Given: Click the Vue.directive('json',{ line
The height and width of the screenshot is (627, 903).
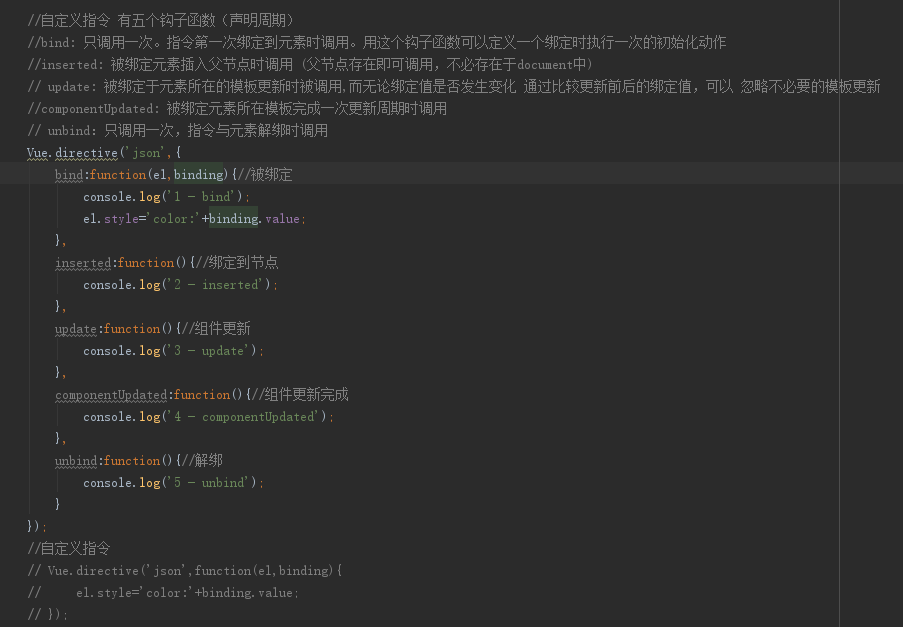Looking at the screenshot, I should (x=104, y=153).
